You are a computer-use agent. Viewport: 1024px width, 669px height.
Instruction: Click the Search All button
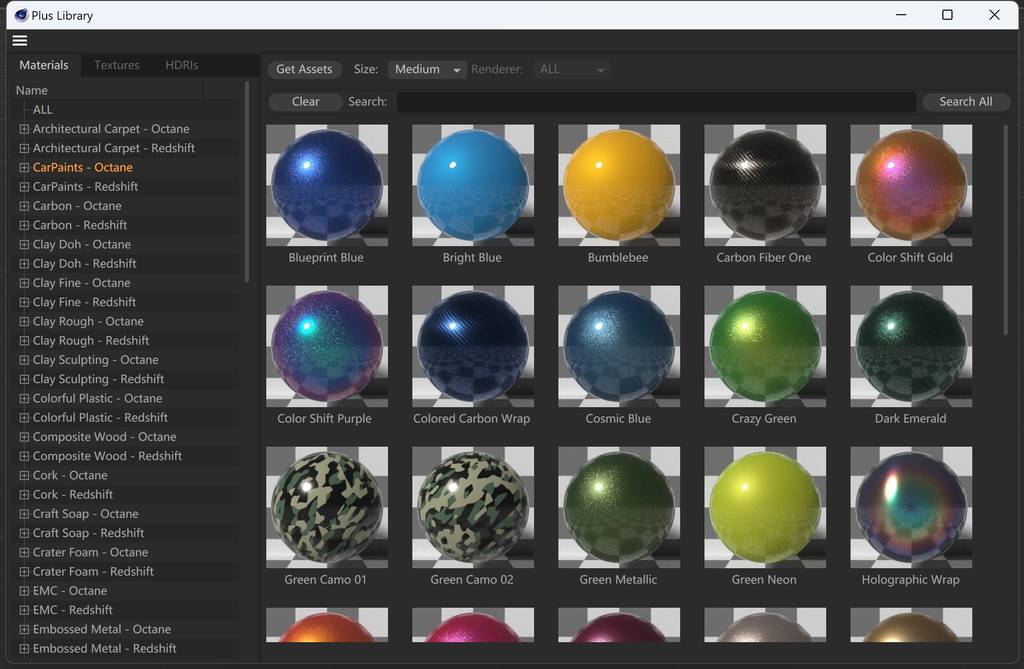point(965,102)
